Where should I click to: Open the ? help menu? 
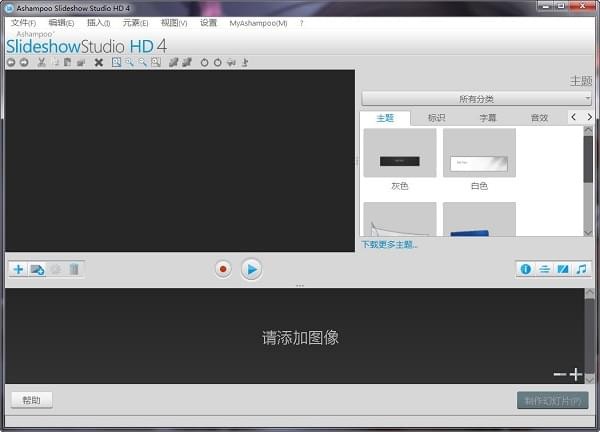302,23
